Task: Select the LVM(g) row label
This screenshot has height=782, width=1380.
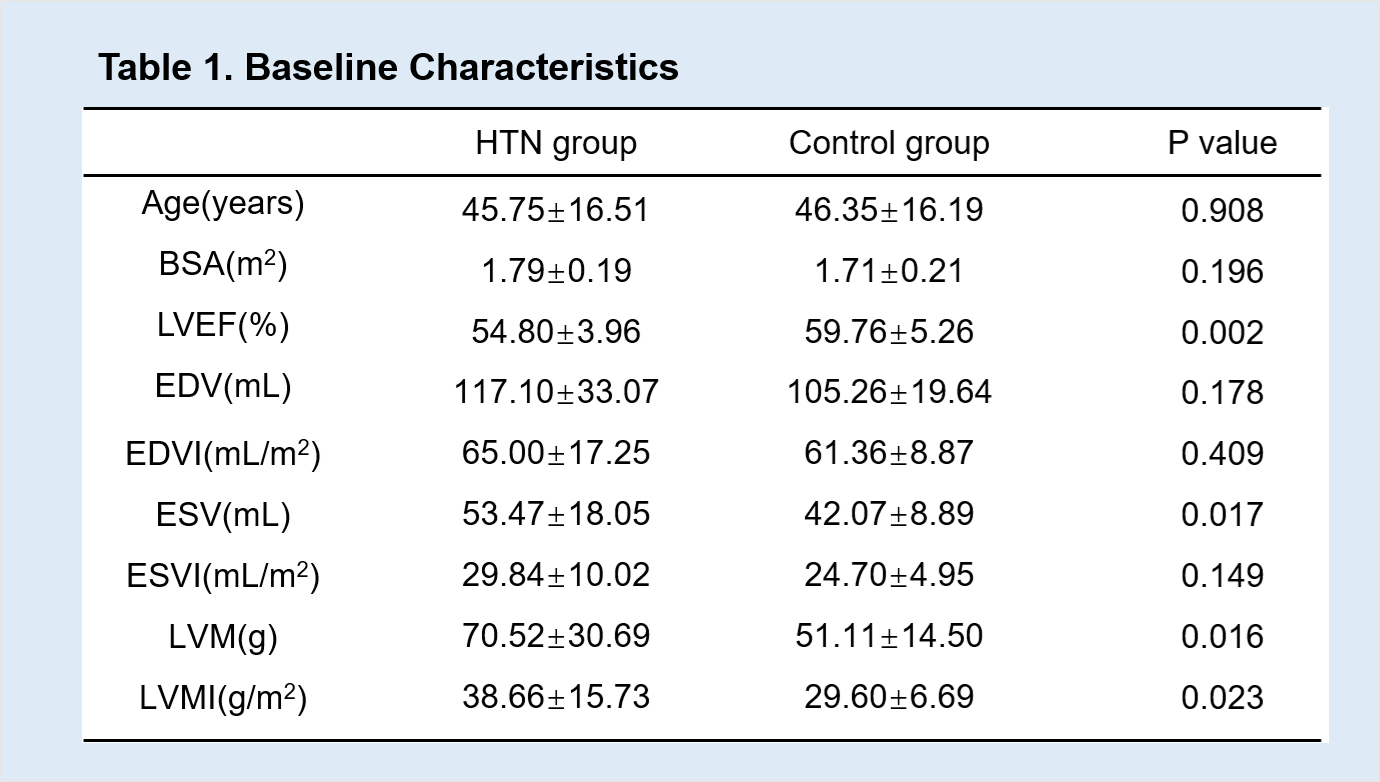Action: (223, 637)
